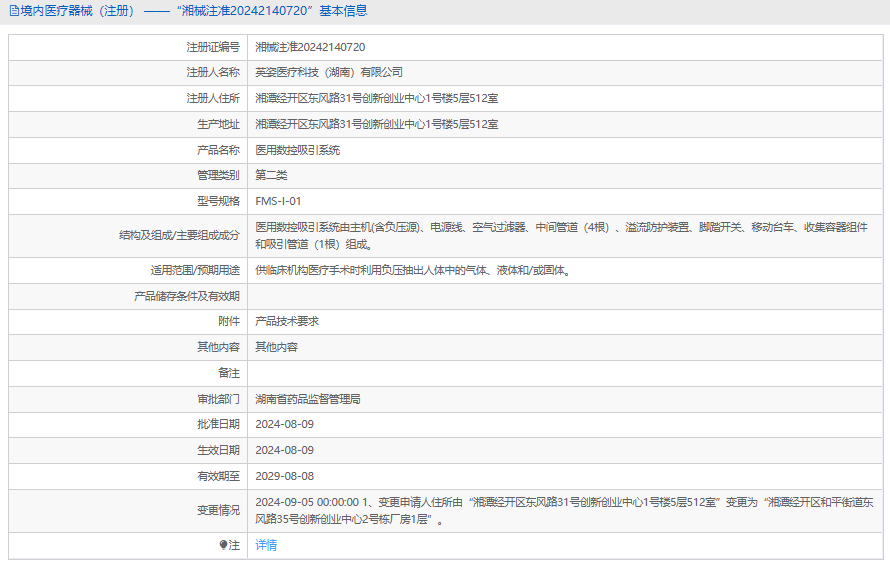Open the 其他内容 value link
This screenshot has height=562, width=890.
276,347
